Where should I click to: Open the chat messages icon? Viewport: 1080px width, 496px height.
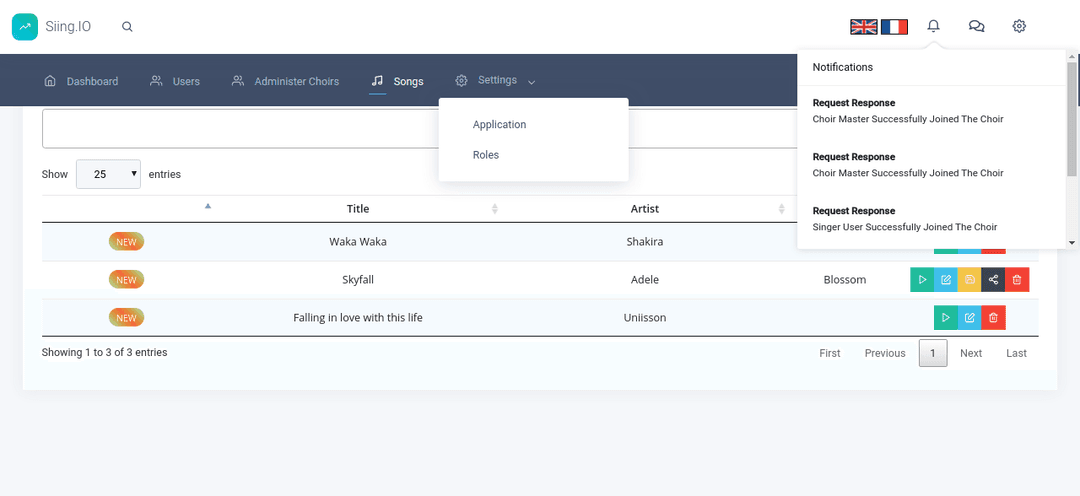tap(976, 26)
